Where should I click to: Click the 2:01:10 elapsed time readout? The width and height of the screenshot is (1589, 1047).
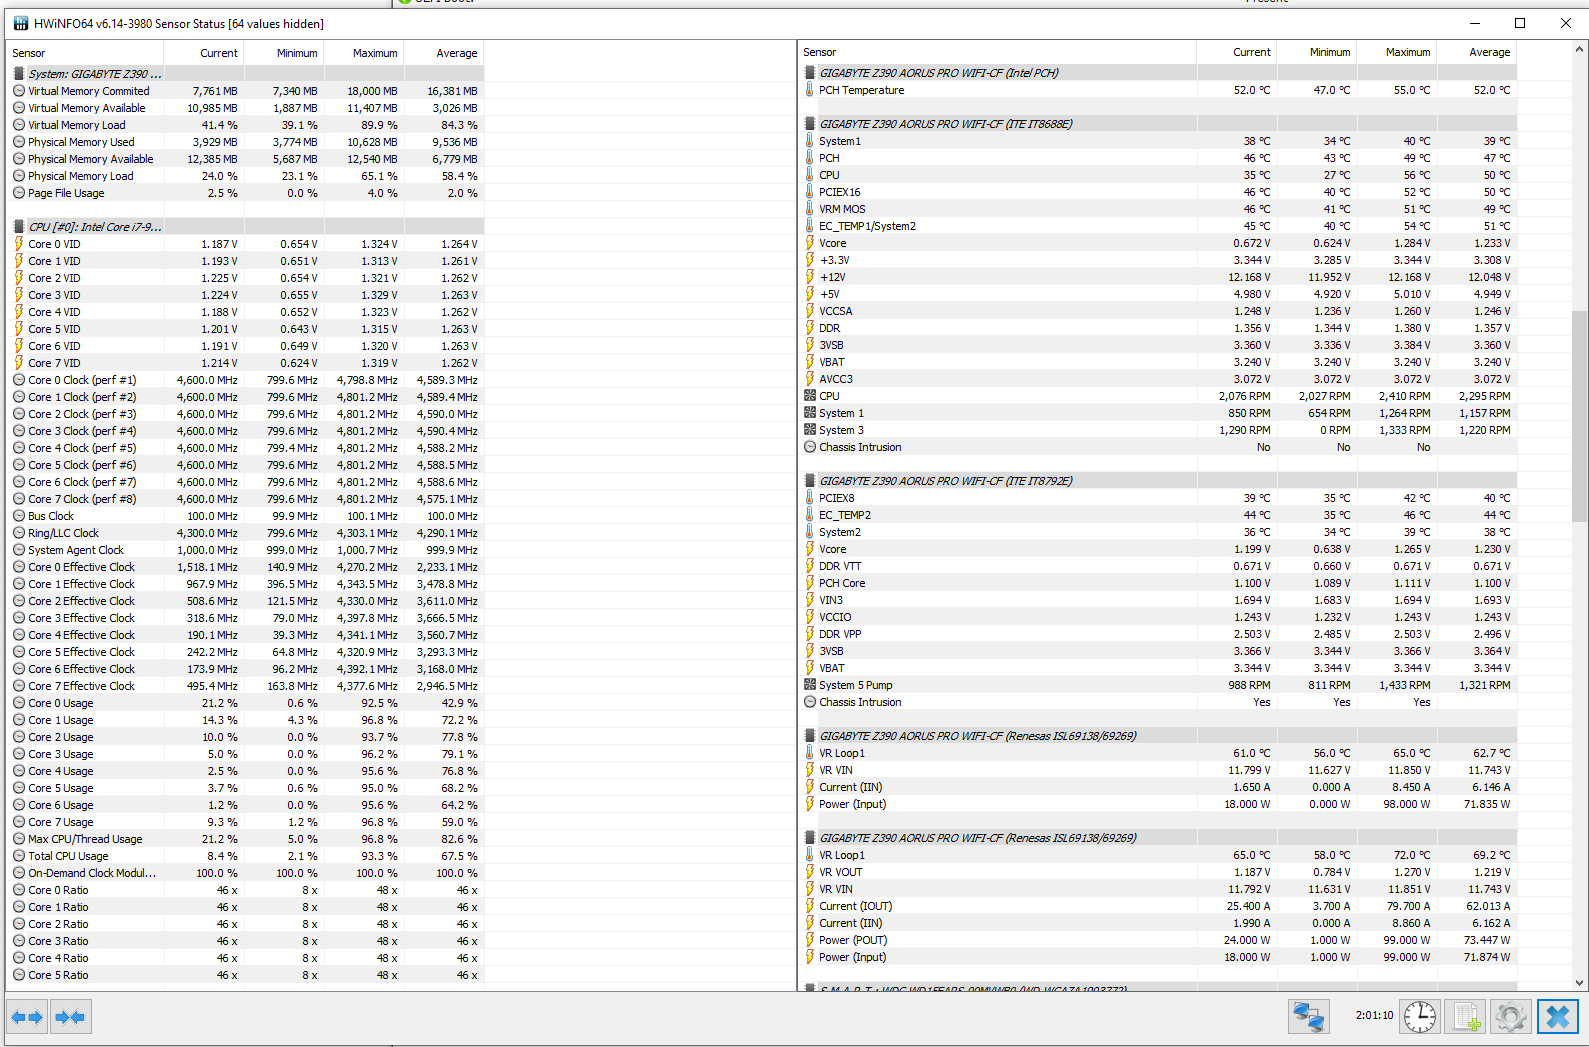(1374, 1015)
